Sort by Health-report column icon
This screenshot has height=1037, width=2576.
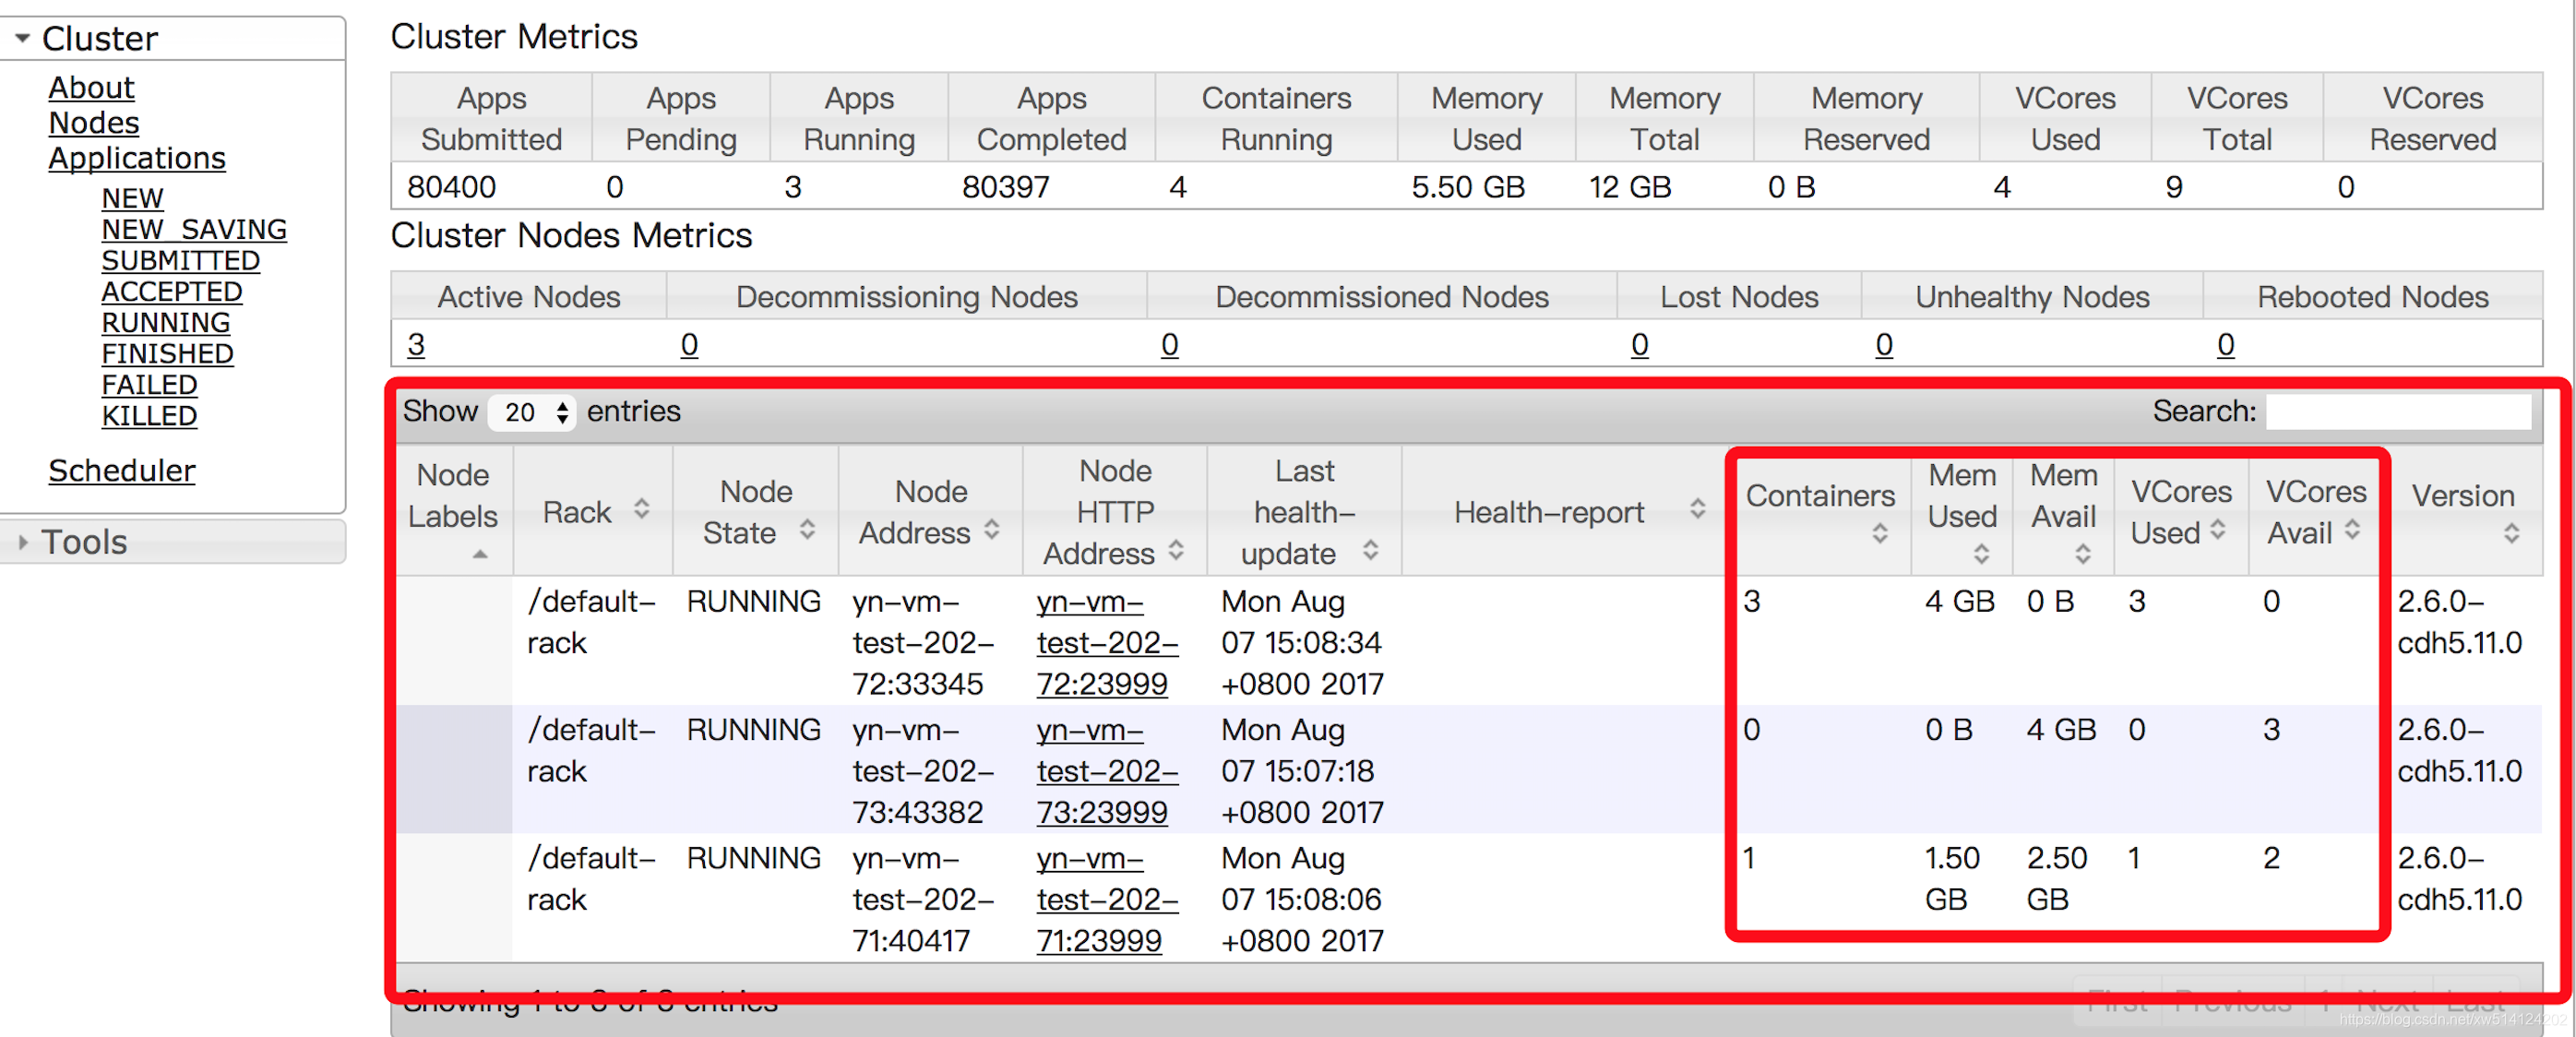(x=1698, y=510)
